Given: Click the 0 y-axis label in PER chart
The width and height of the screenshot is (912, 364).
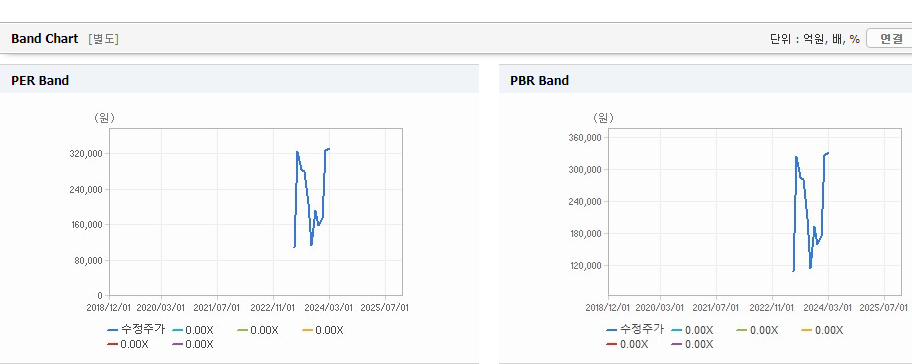Looking at the screenshot, I should tap(100, 295).
